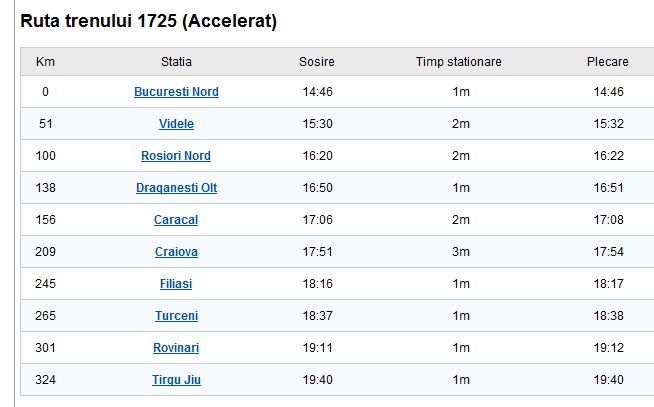Click the Craiova station link
Screen dimensions: 654x407
click(176, 252)
